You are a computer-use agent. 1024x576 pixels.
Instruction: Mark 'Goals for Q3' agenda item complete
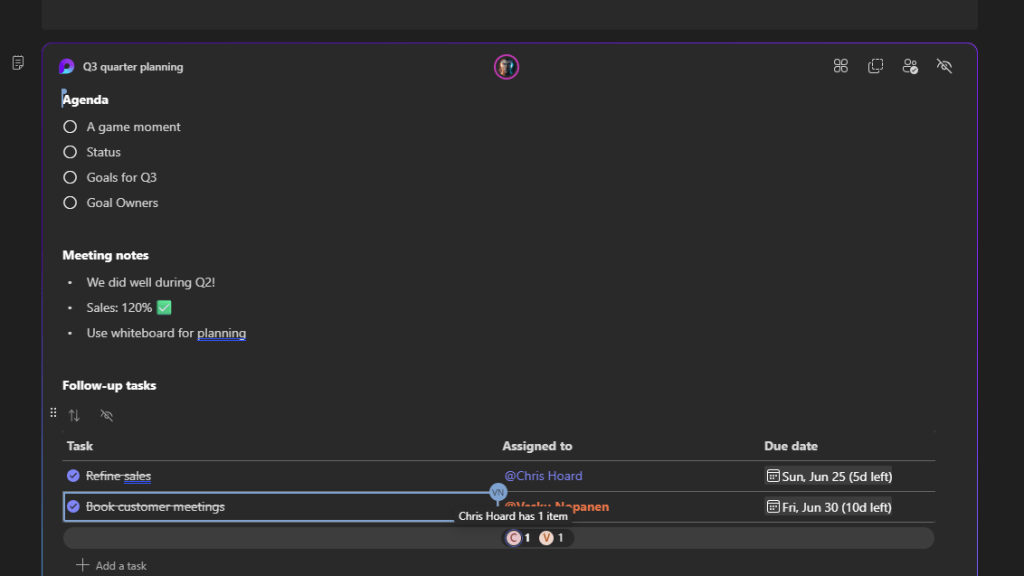pyautogui.click(x=70, y=177)
